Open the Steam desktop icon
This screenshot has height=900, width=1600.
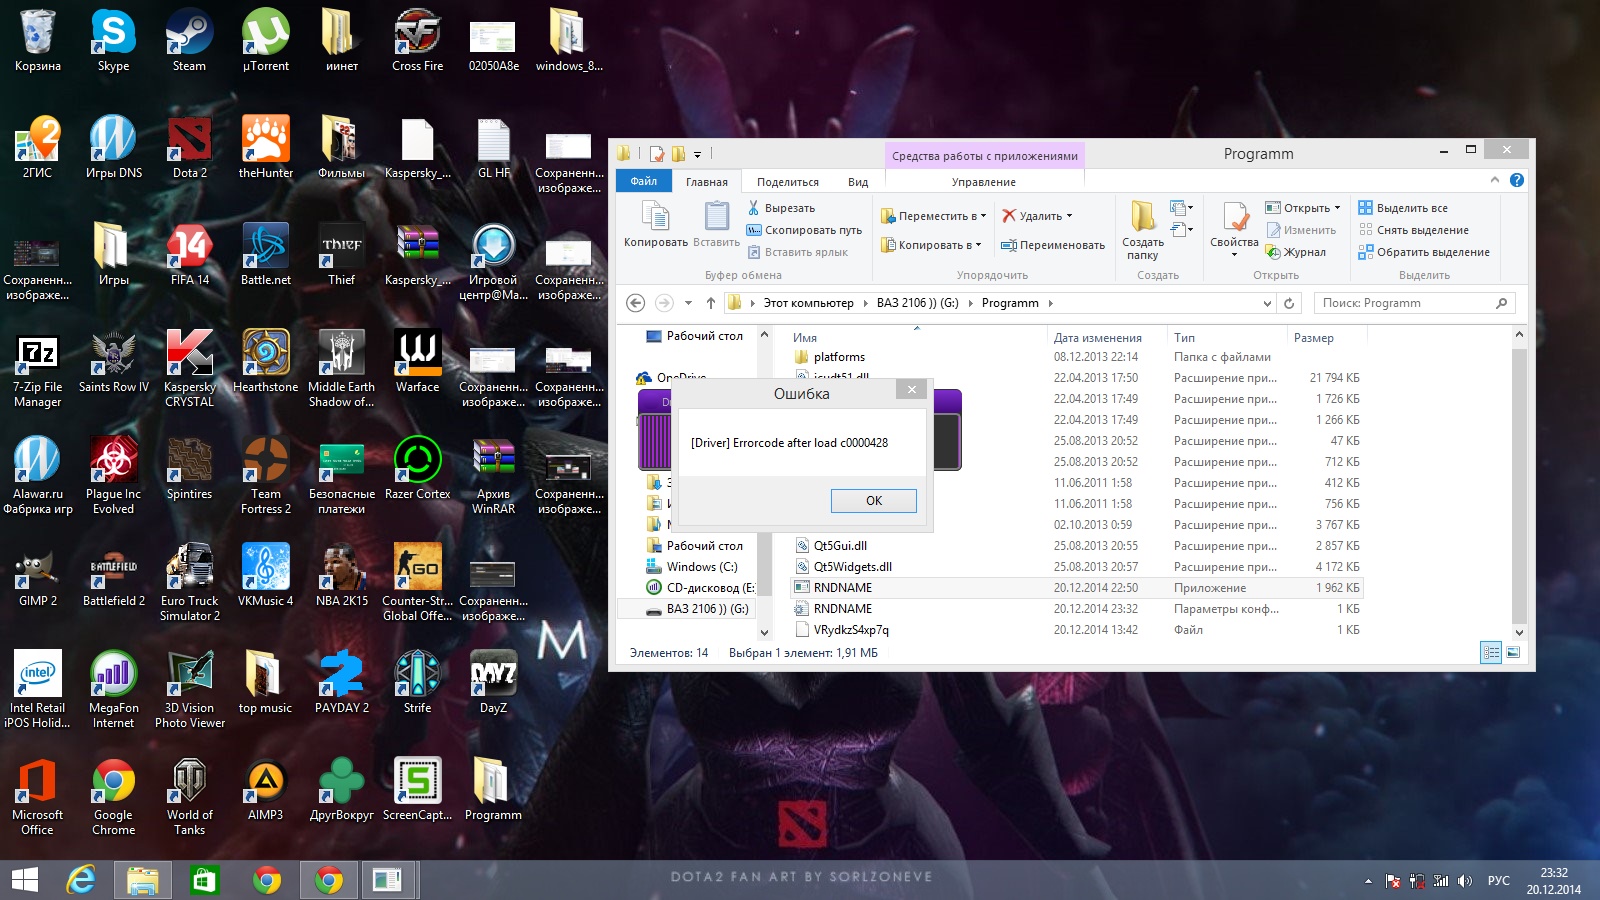point(189,41)
